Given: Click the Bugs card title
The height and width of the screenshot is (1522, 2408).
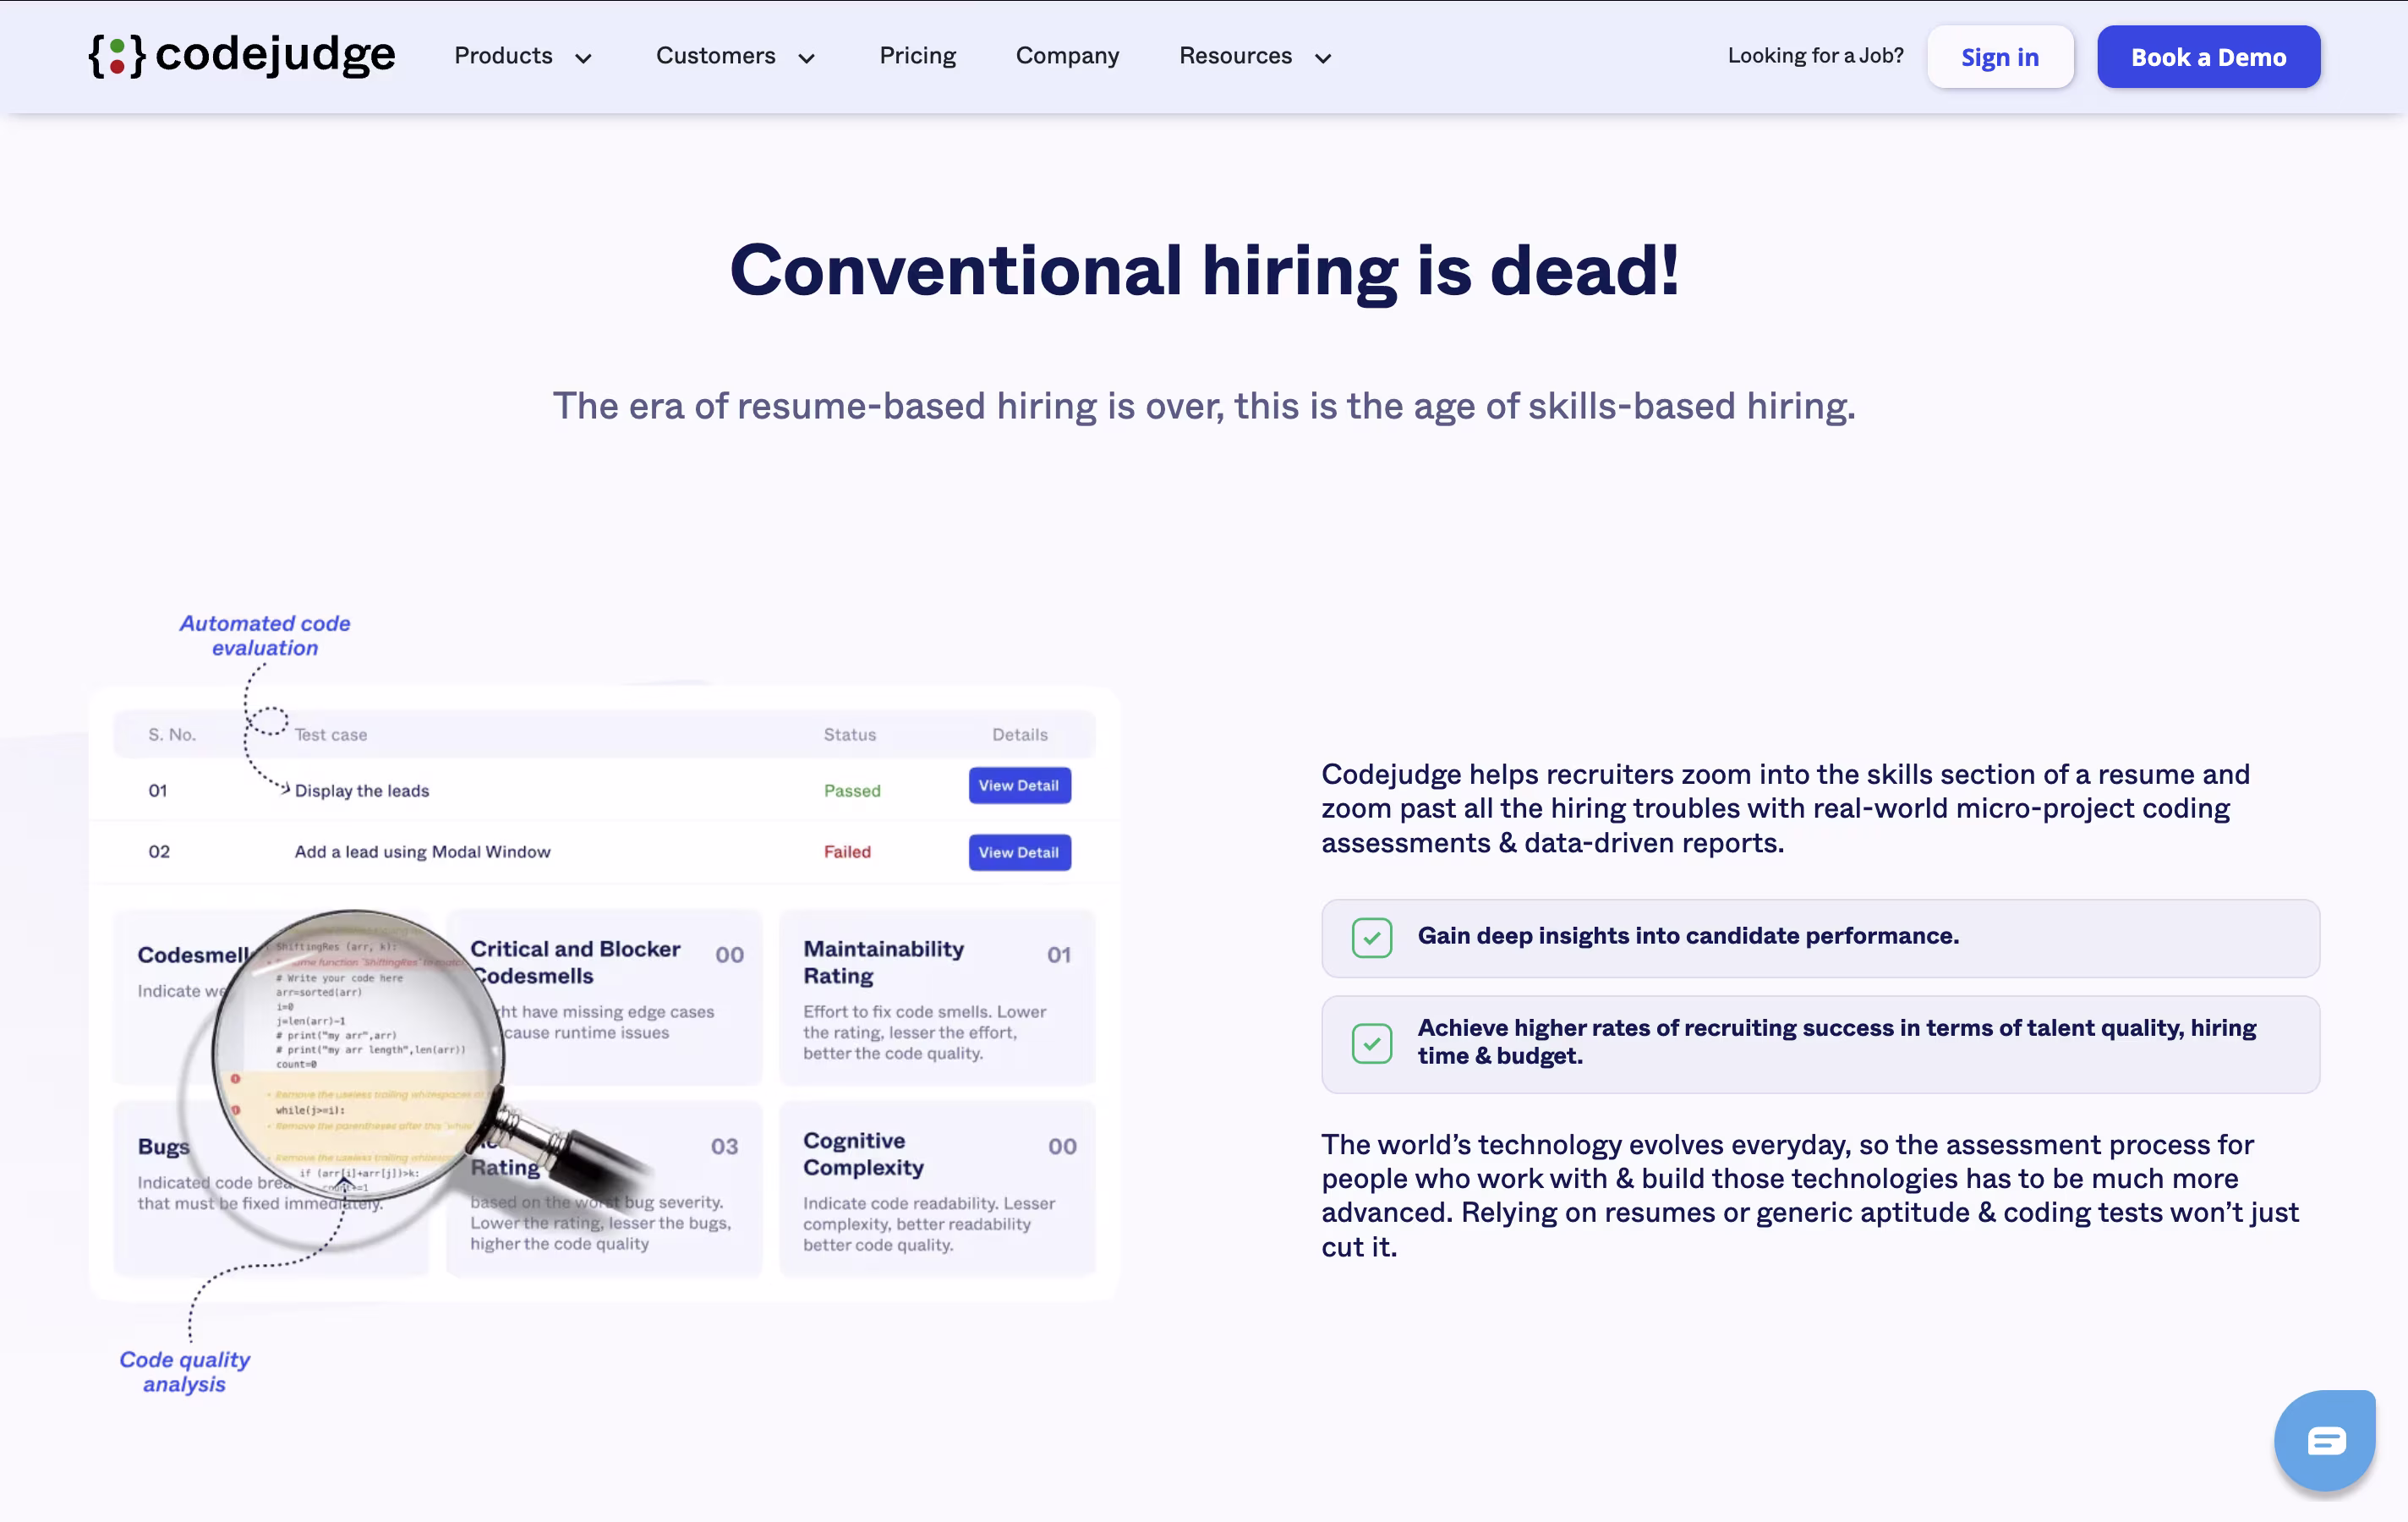Looking at the screenshot, I should [163, 1146].
